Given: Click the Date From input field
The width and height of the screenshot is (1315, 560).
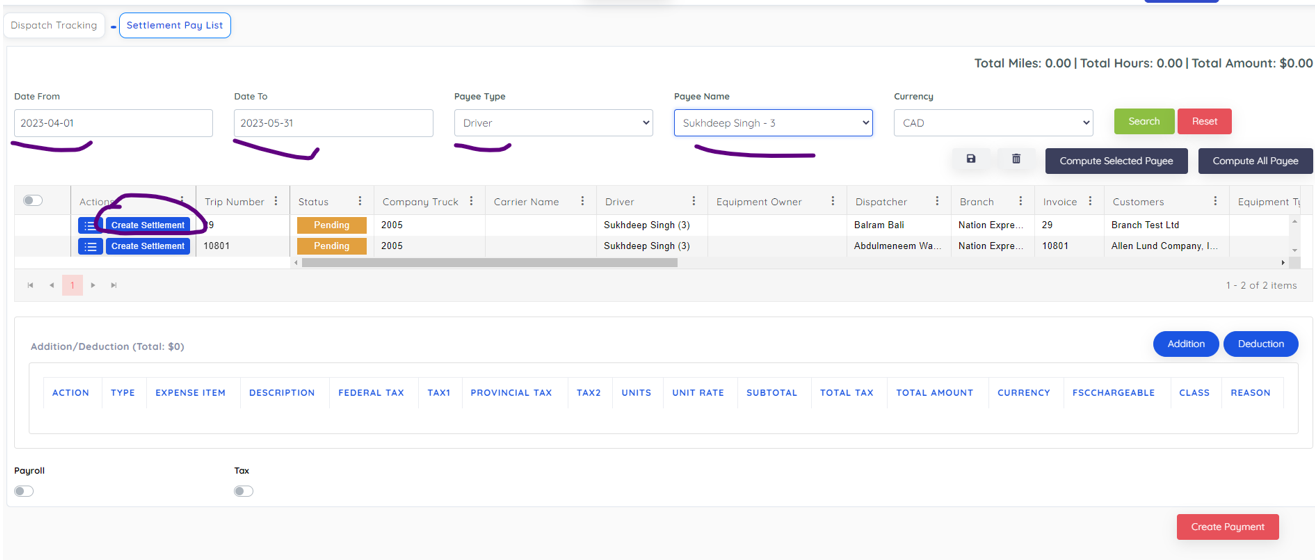Looking at the screenshot, I should pyautogui.click(x=113, y=123).
